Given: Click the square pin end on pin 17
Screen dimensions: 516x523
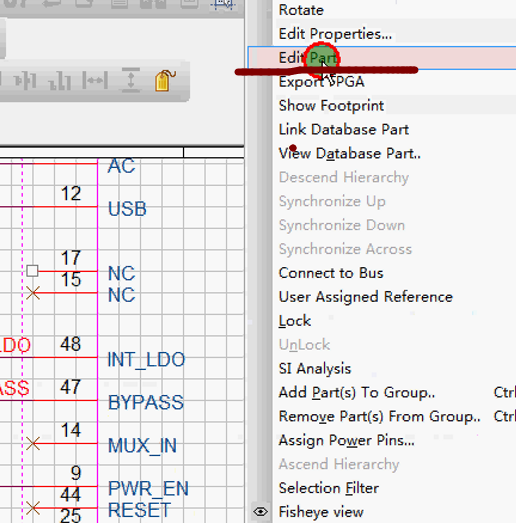Looking at the screenshot, I should (x=32, y=271).
